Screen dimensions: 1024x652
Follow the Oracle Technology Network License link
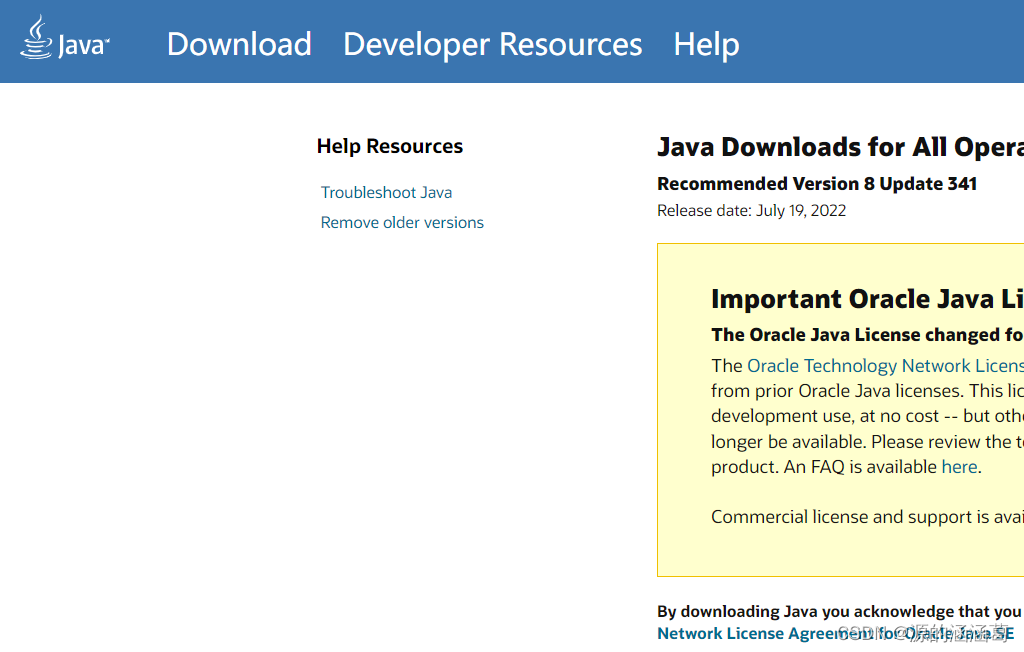[885, 366]
